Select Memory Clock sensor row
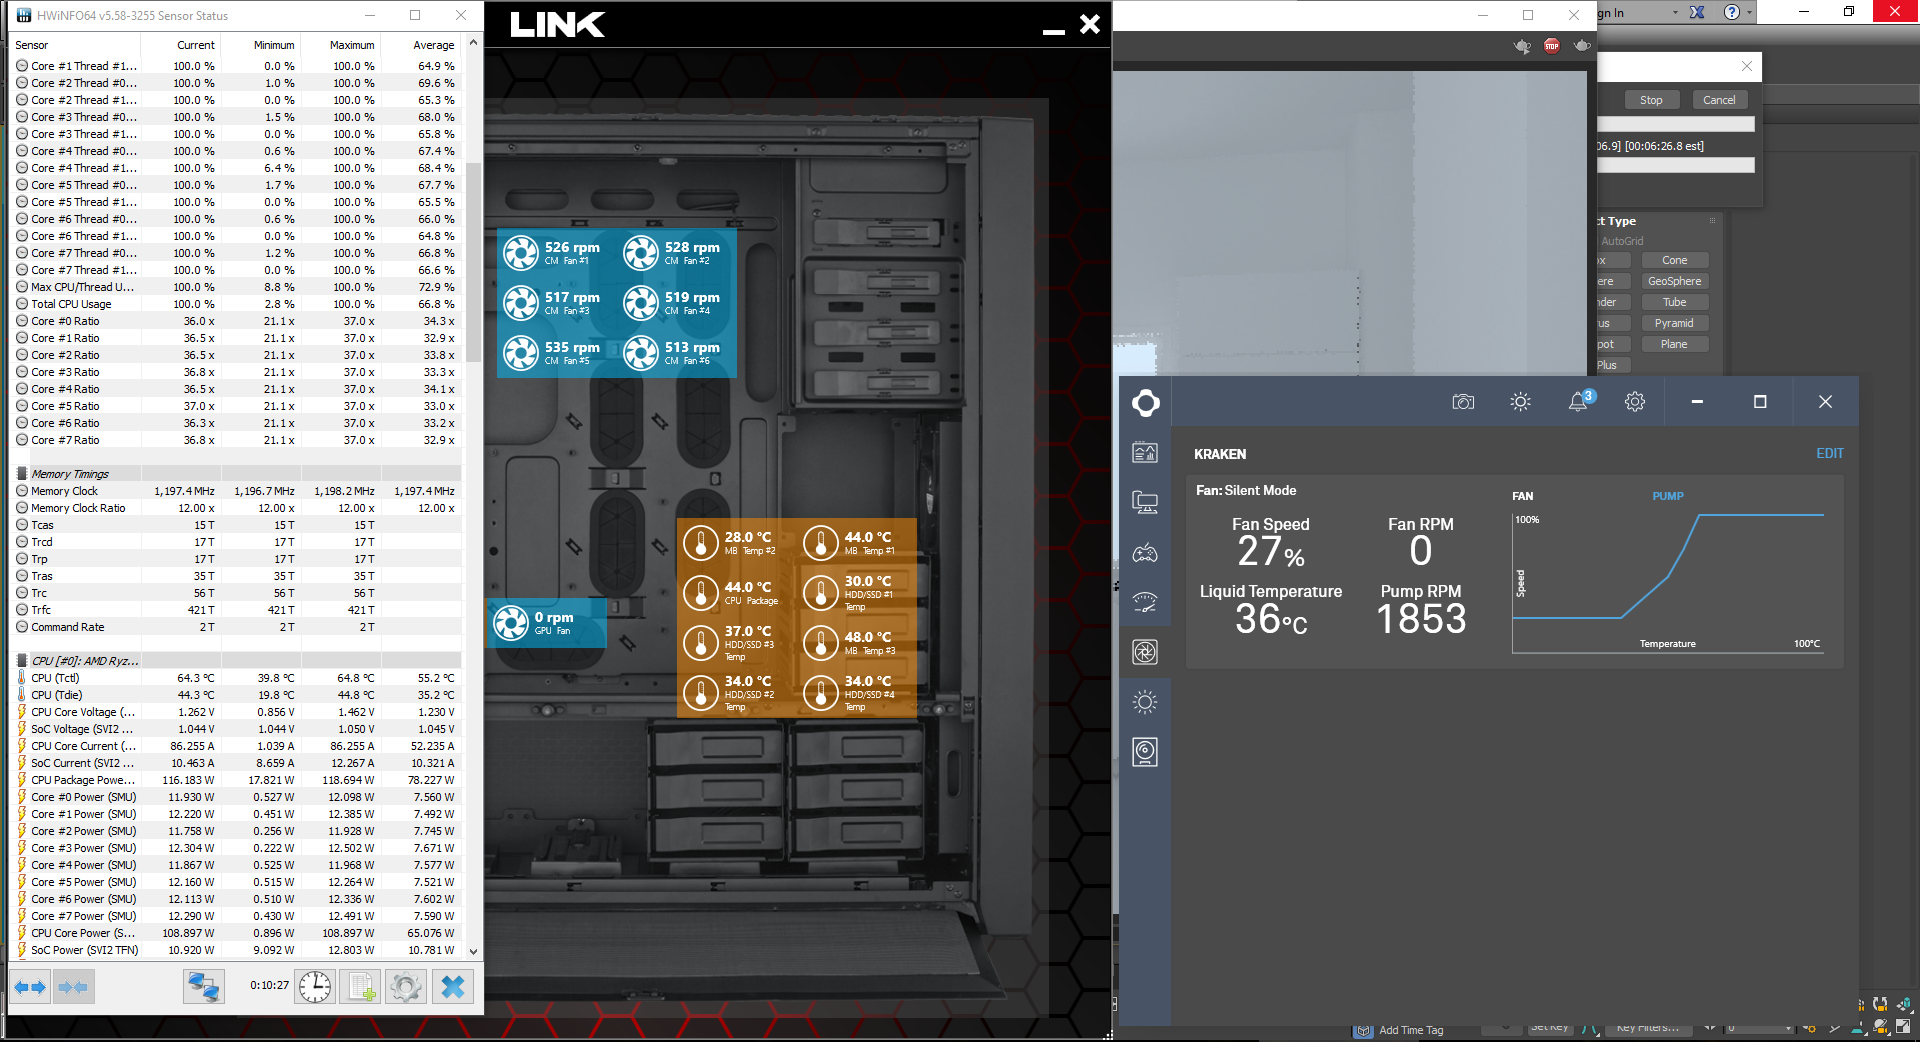Viewport: 1920px width, 1042px height. point(237,491)
